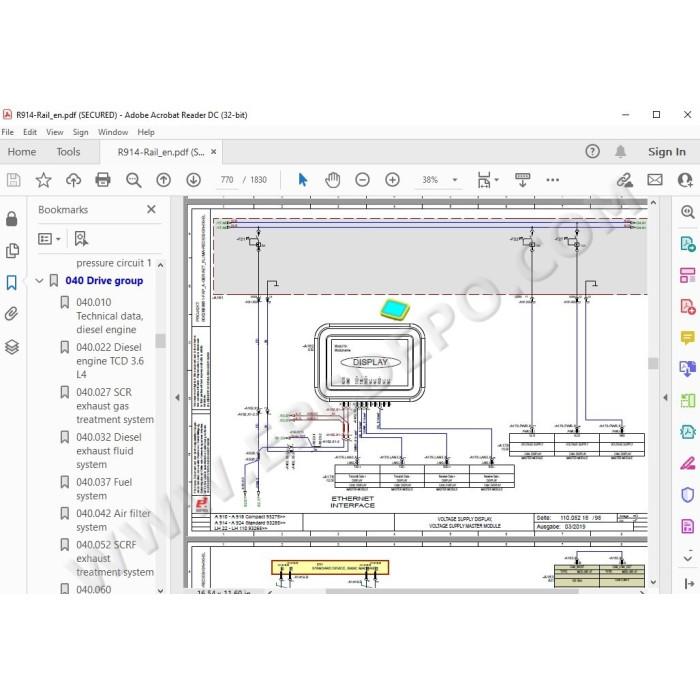Open bookmark options dropdown menu
This screenshot has height=700, width=700.
point(49,239)
